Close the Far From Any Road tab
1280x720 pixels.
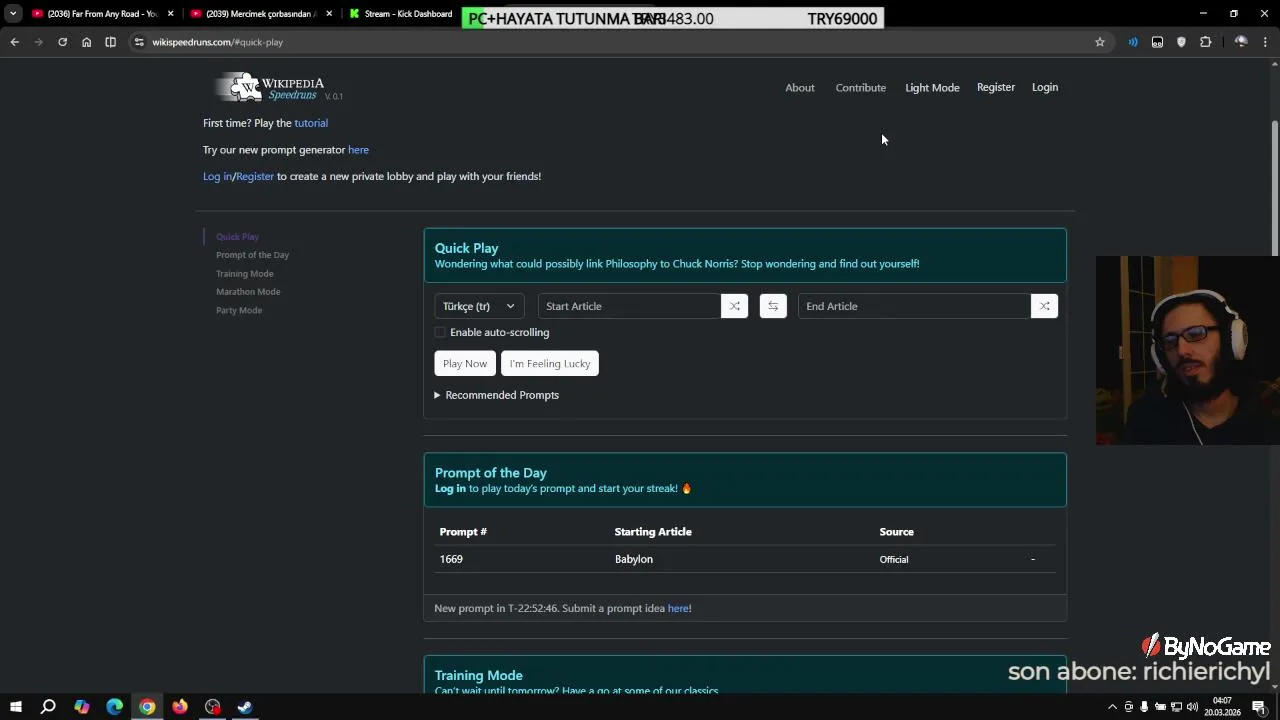pos(171,14)
